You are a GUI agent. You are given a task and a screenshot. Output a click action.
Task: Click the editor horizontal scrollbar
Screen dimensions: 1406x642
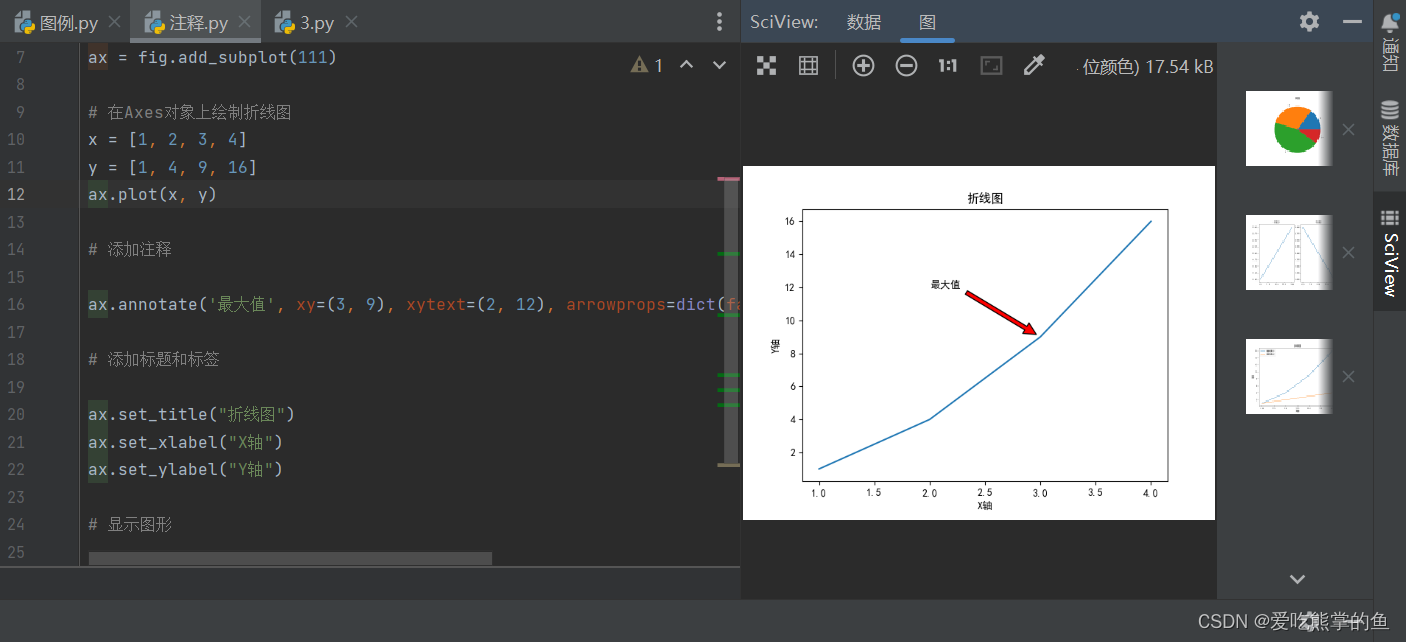[x=290, y=558]
